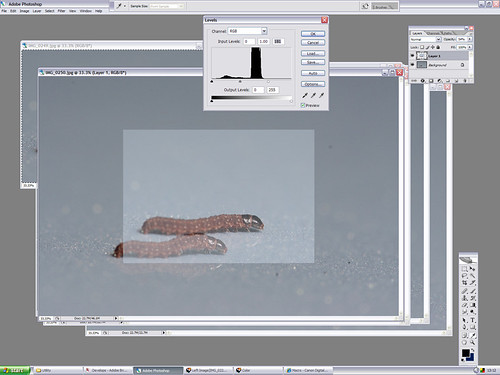The width and height of the screenshot is (500, 375).
Task: Select the Dodge tool
Action: 473,312
